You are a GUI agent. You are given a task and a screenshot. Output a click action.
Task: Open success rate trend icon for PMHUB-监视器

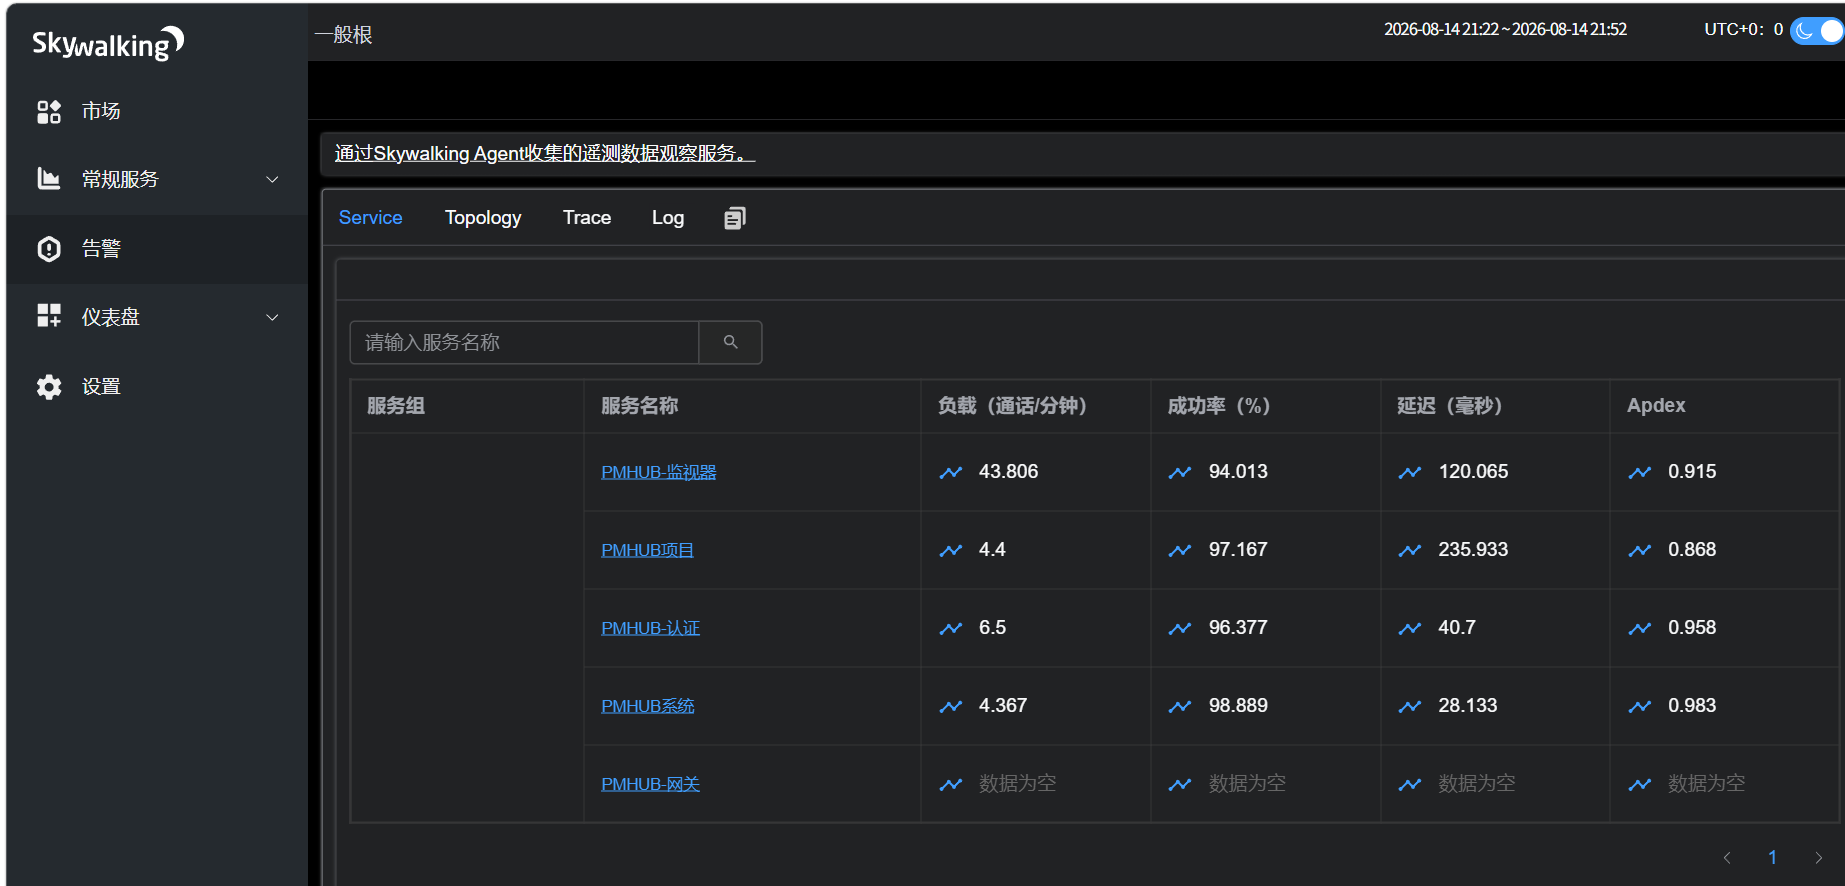[x=1180, y=472]
